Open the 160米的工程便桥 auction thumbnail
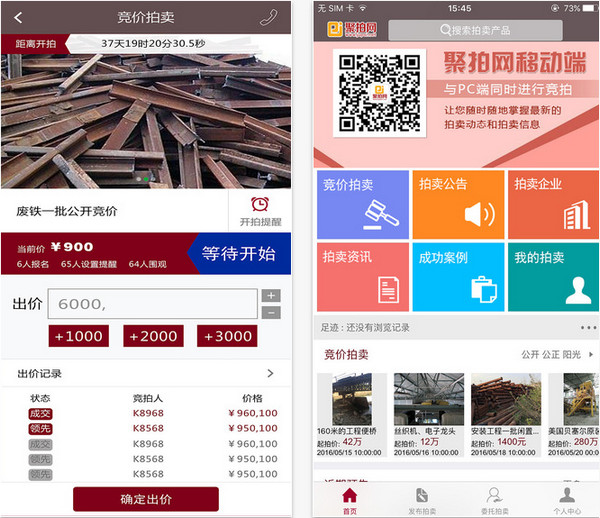 352,399
